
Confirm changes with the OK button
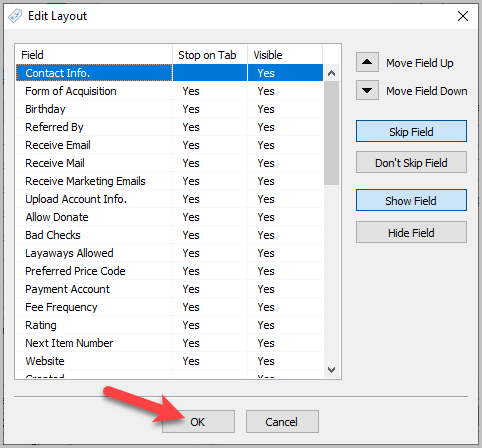click(198, 422)
